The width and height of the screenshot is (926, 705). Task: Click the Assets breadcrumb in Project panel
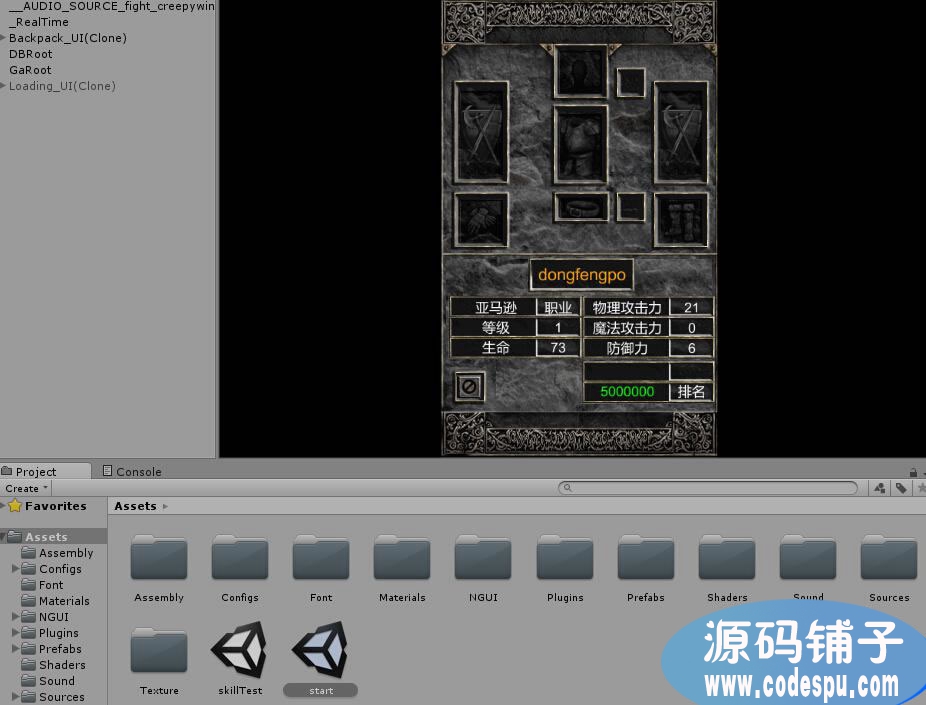point(135,506)
